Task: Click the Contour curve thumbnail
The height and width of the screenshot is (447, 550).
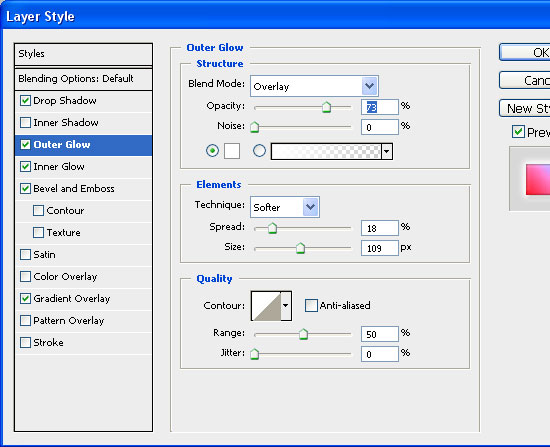Action: point(266,306)
